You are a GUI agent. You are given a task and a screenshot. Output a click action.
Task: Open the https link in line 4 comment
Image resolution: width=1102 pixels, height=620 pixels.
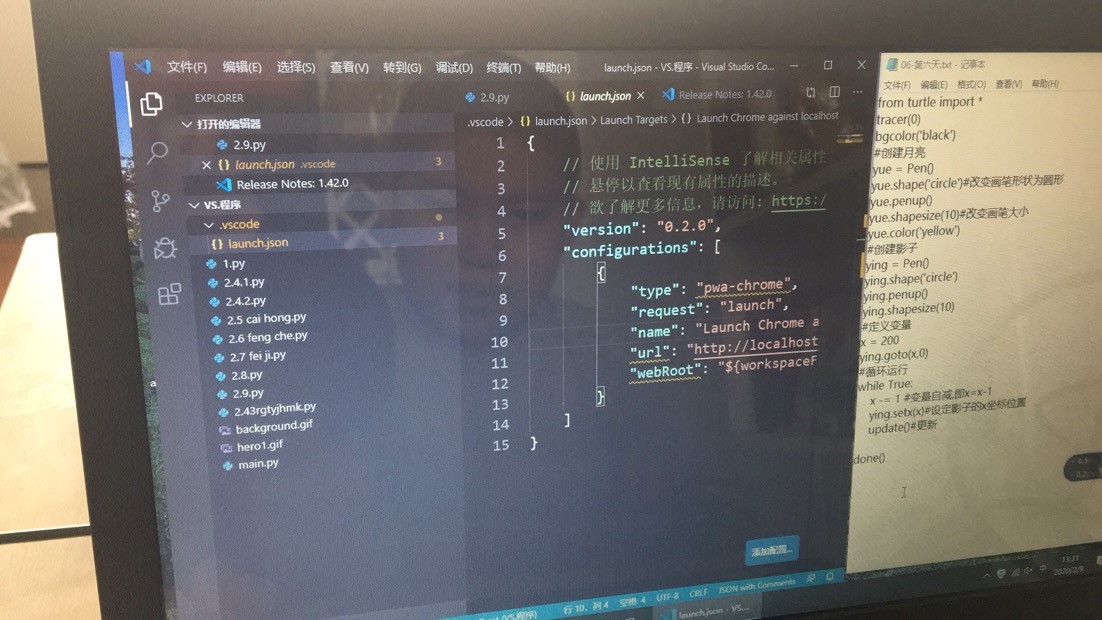[x=797, y=202]
